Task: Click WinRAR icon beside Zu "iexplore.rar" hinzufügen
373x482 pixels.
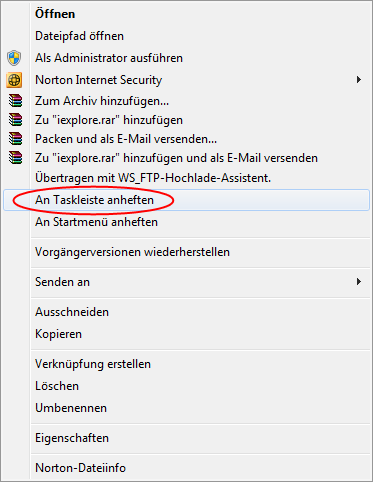Action: 15,120
